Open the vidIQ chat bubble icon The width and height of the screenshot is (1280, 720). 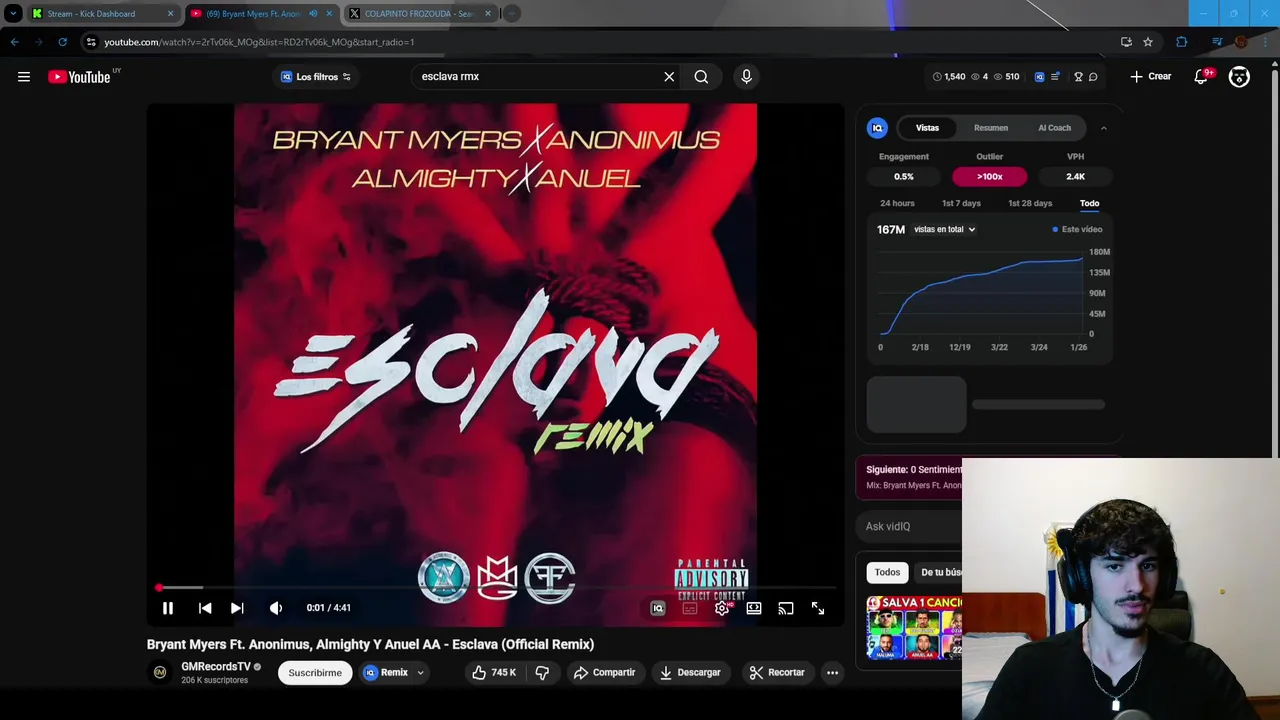tap(1093, 77)
